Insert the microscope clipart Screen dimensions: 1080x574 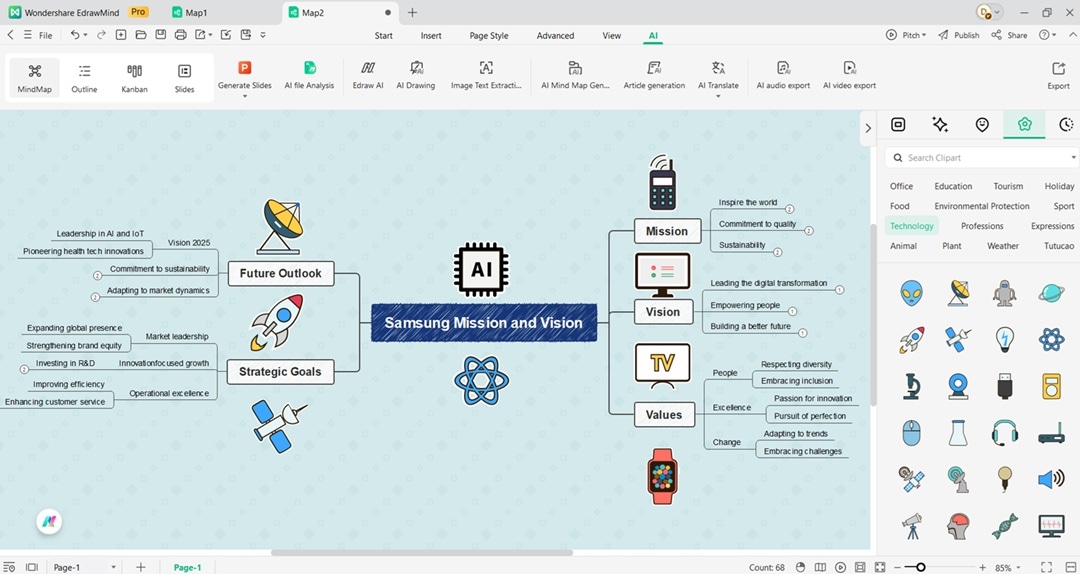point(911,387)
